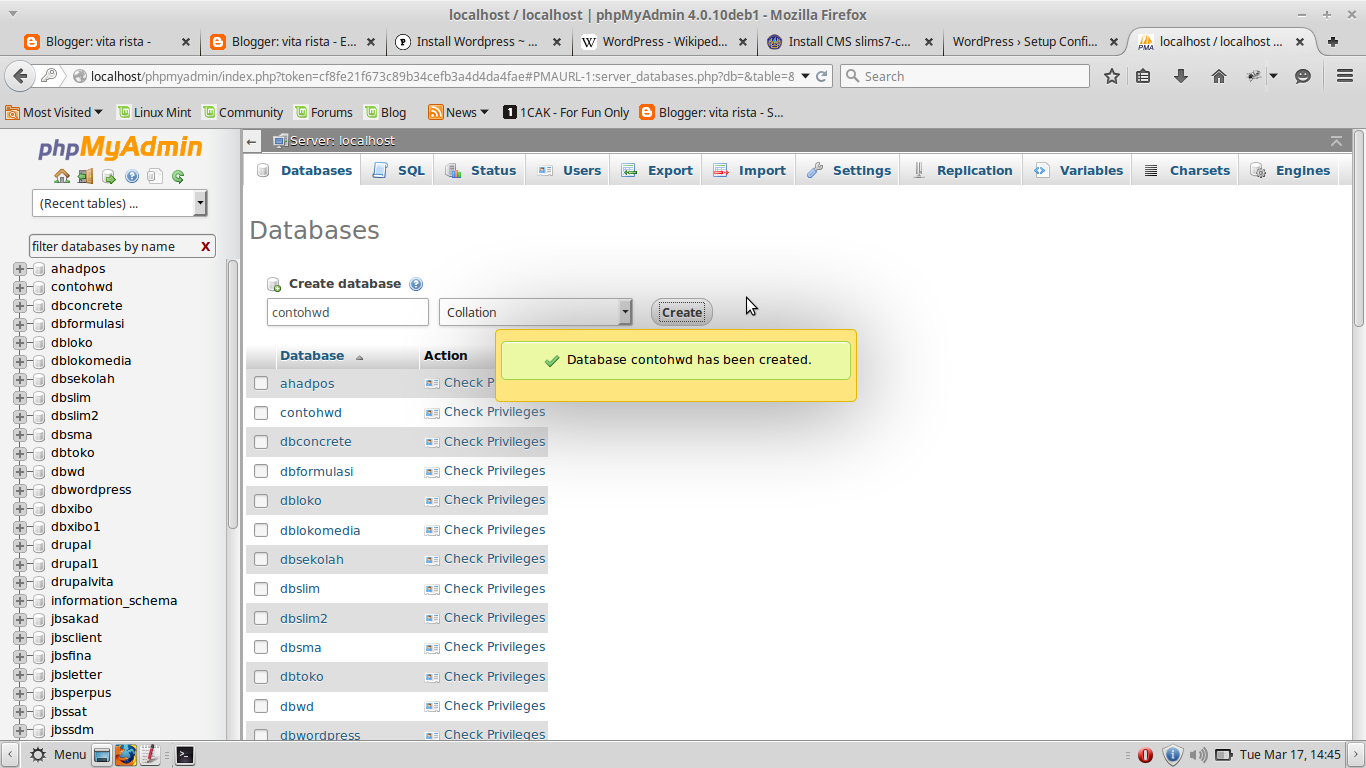1366x768 pixels.
Task: Open phpMyAdmin documentation via question mark icon
Action: pyautogui.click(x=131, y=176)
